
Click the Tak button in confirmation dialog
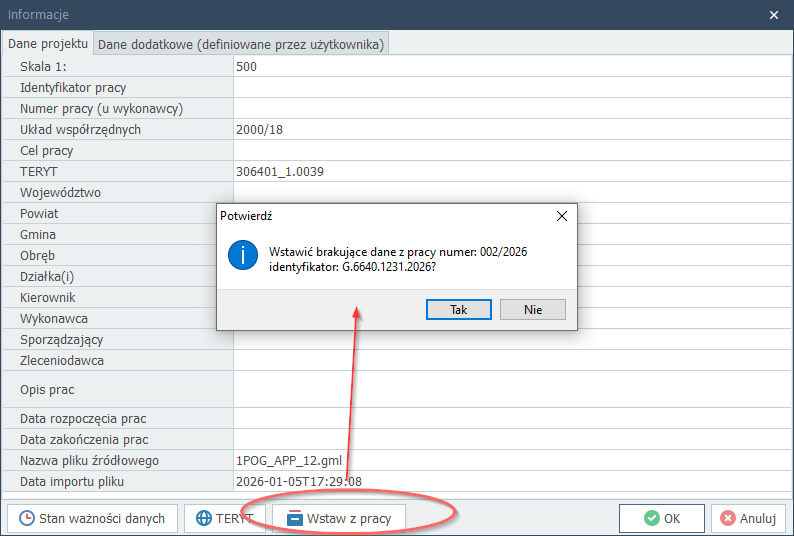458,309
